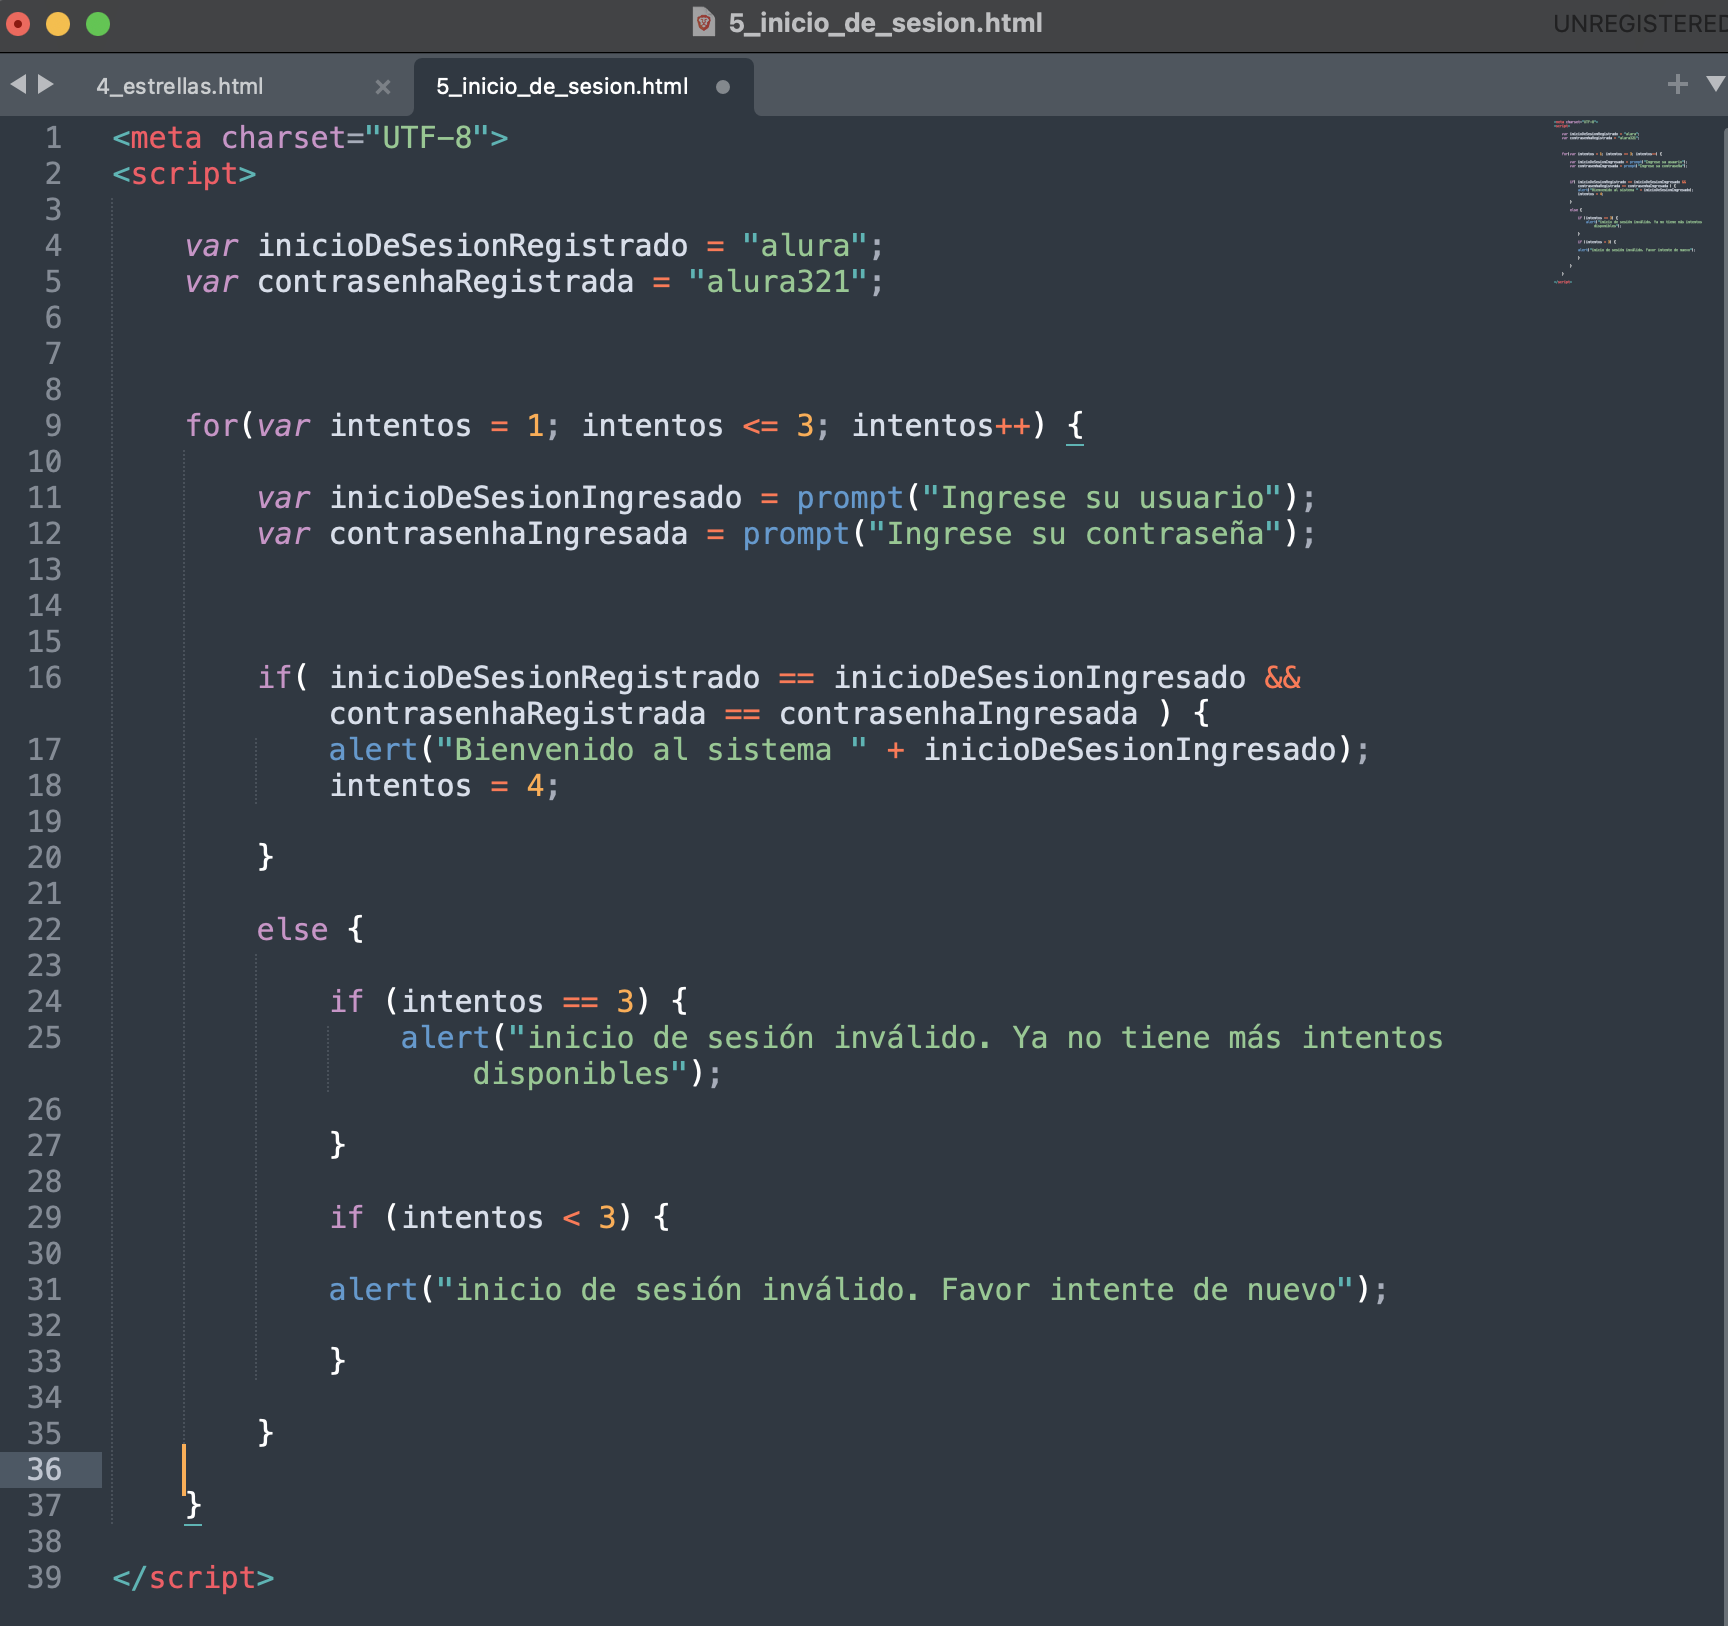1728x1626 pixels.
Task: Click line number 39 in gutter
Action: click(x=44, y=1578)
